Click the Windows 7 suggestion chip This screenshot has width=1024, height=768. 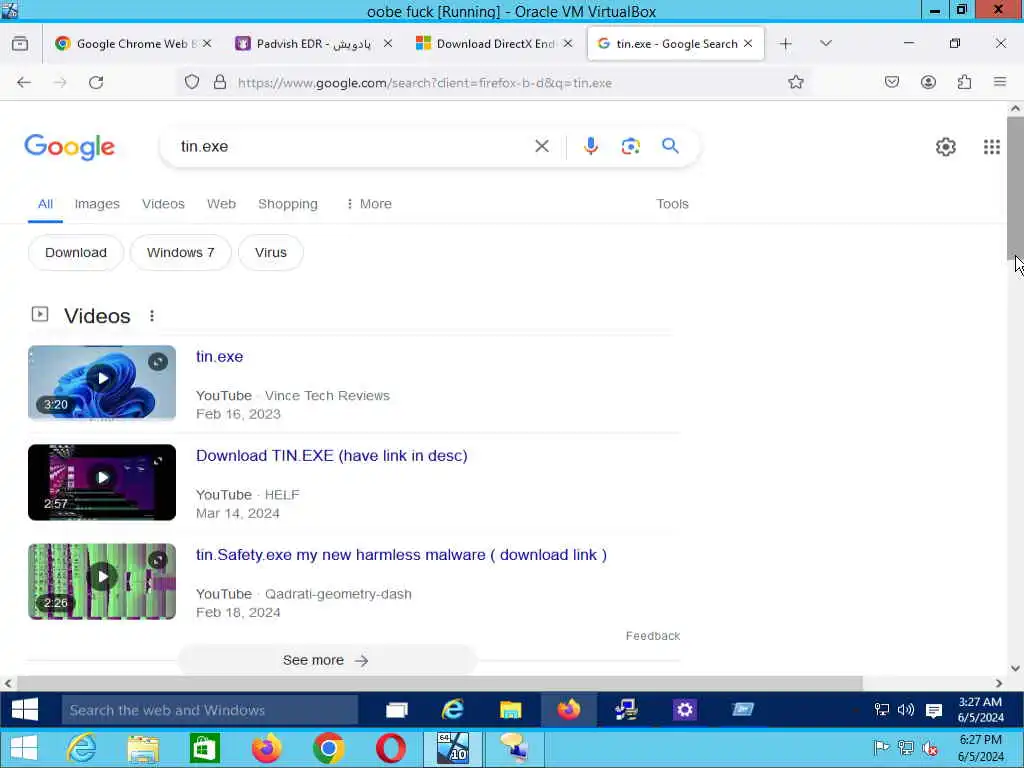pyautogui.click(x=180, y=253)
